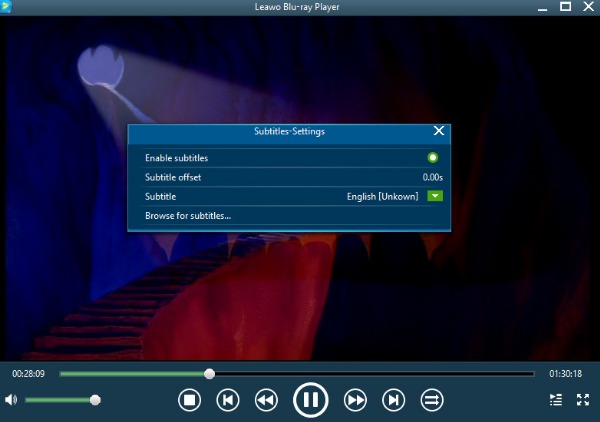The image size is (600, 422).
Task: Skip to next chapter button
Action: point(393,400)
